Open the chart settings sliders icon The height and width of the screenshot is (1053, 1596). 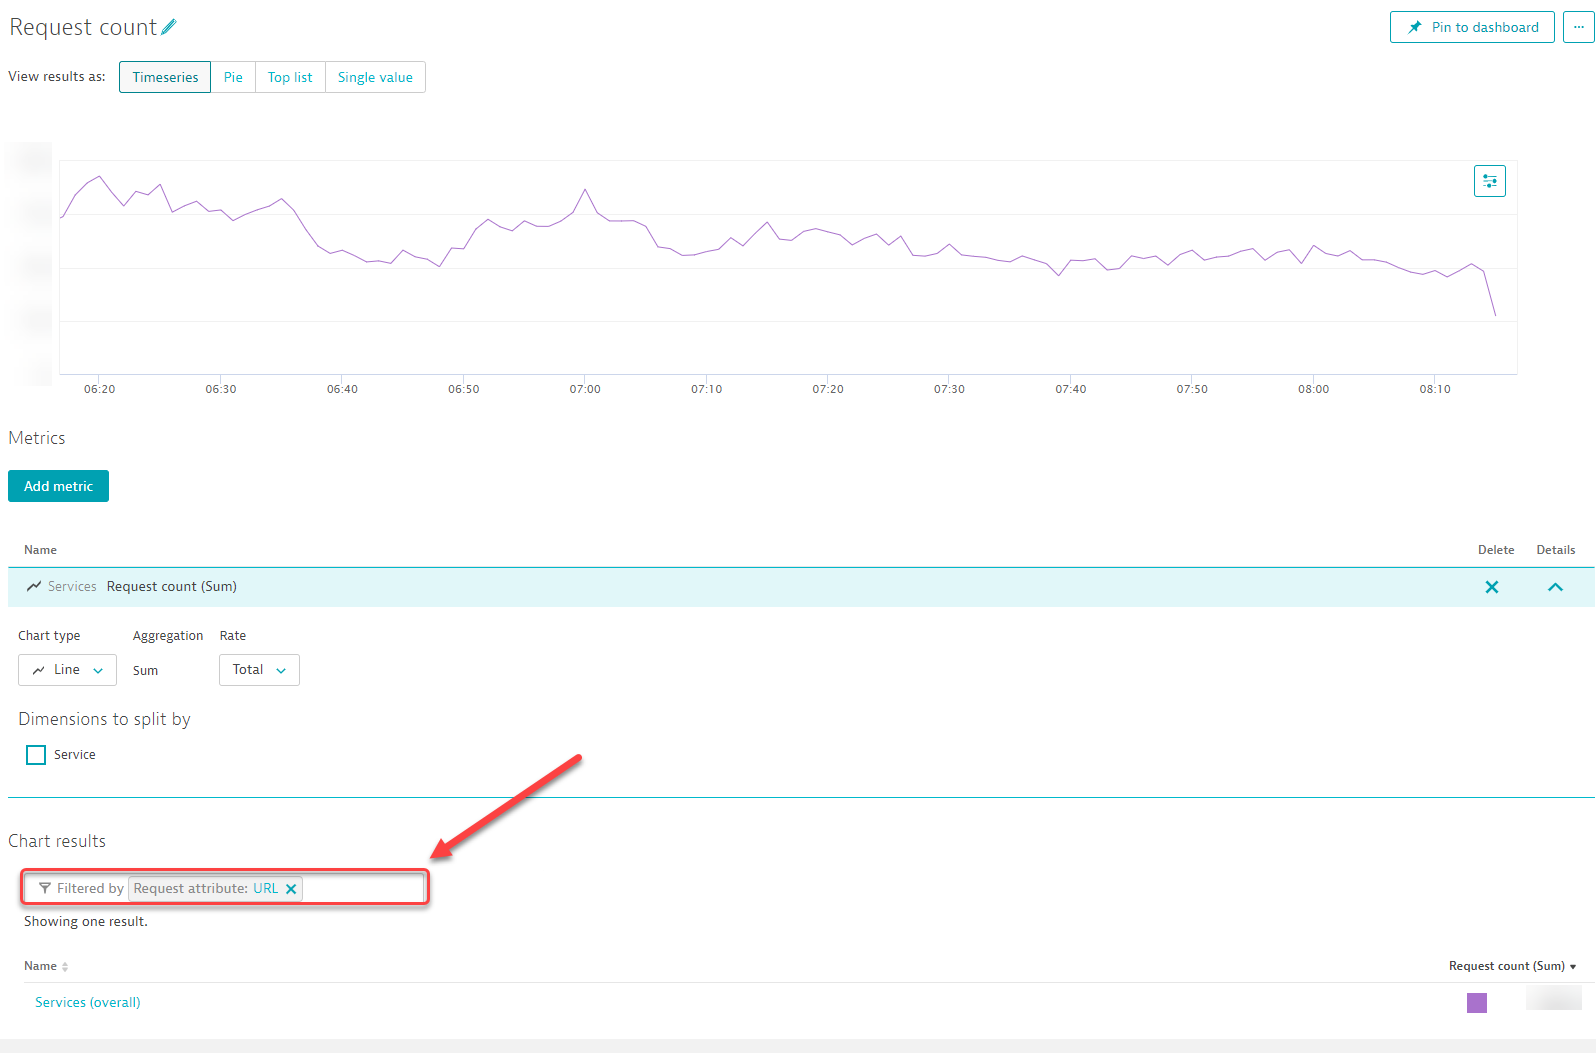pyautogui.click(x=1489, y=181)
